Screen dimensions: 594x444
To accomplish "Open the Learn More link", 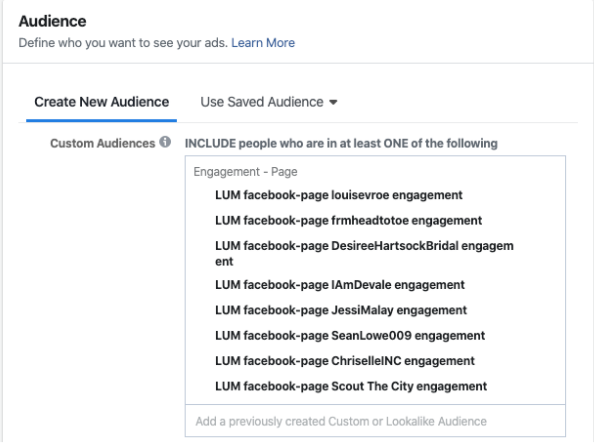I will (263, 43).
